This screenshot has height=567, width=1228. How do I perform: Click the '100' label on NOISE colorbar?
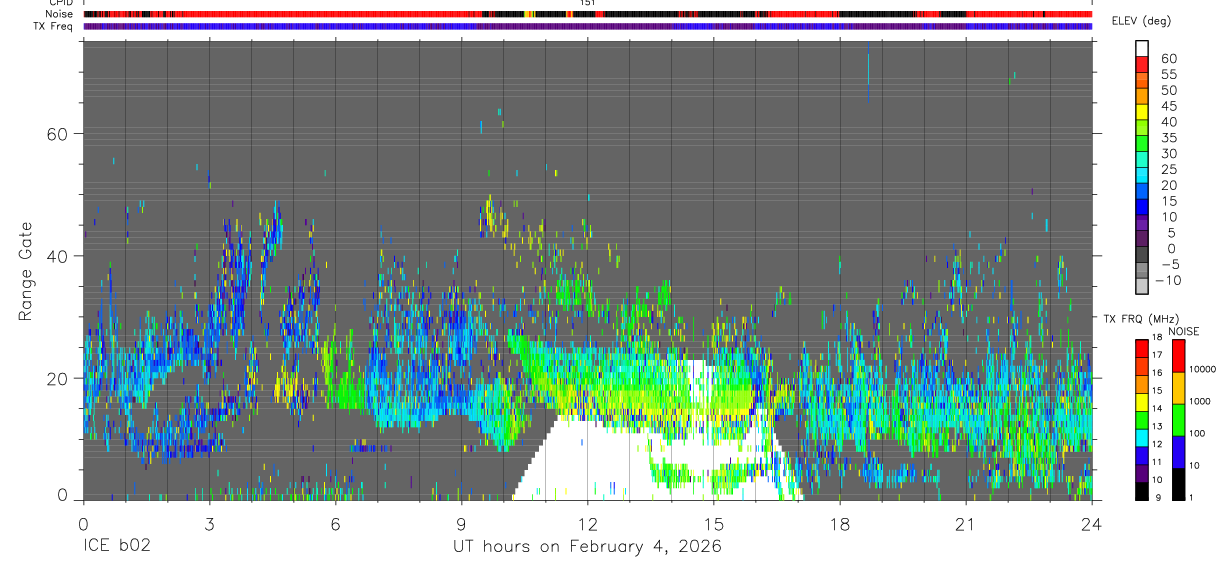[x=1198, y=434]
